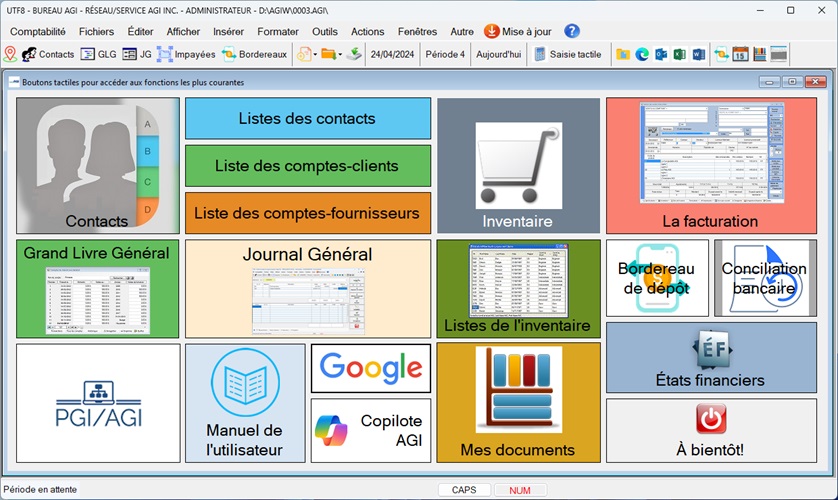Open the GLG toolbar shortcut

coord(98,54)
